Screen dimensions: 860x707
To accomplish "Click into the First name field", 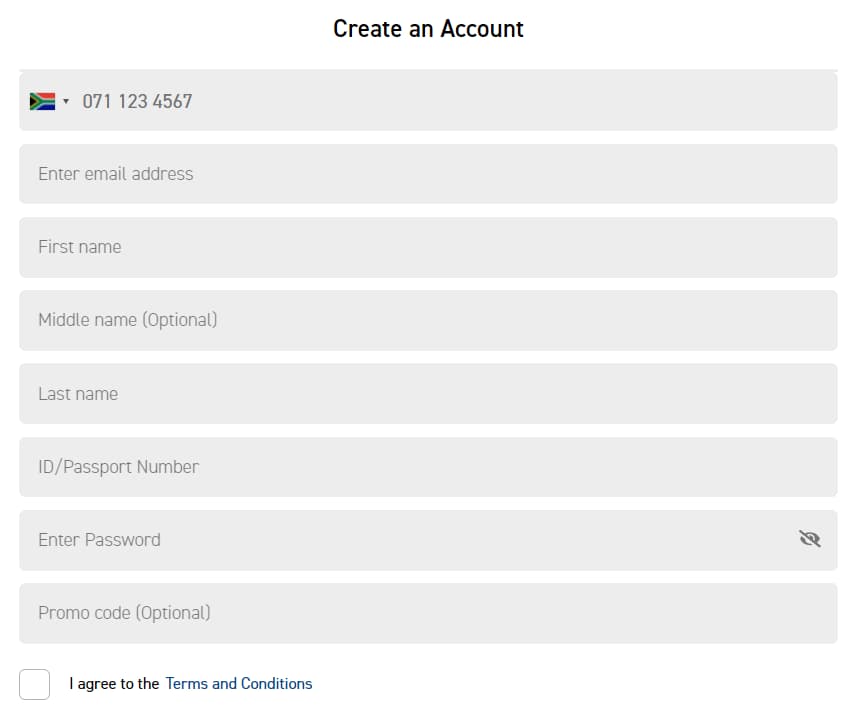I will (428, 247).
